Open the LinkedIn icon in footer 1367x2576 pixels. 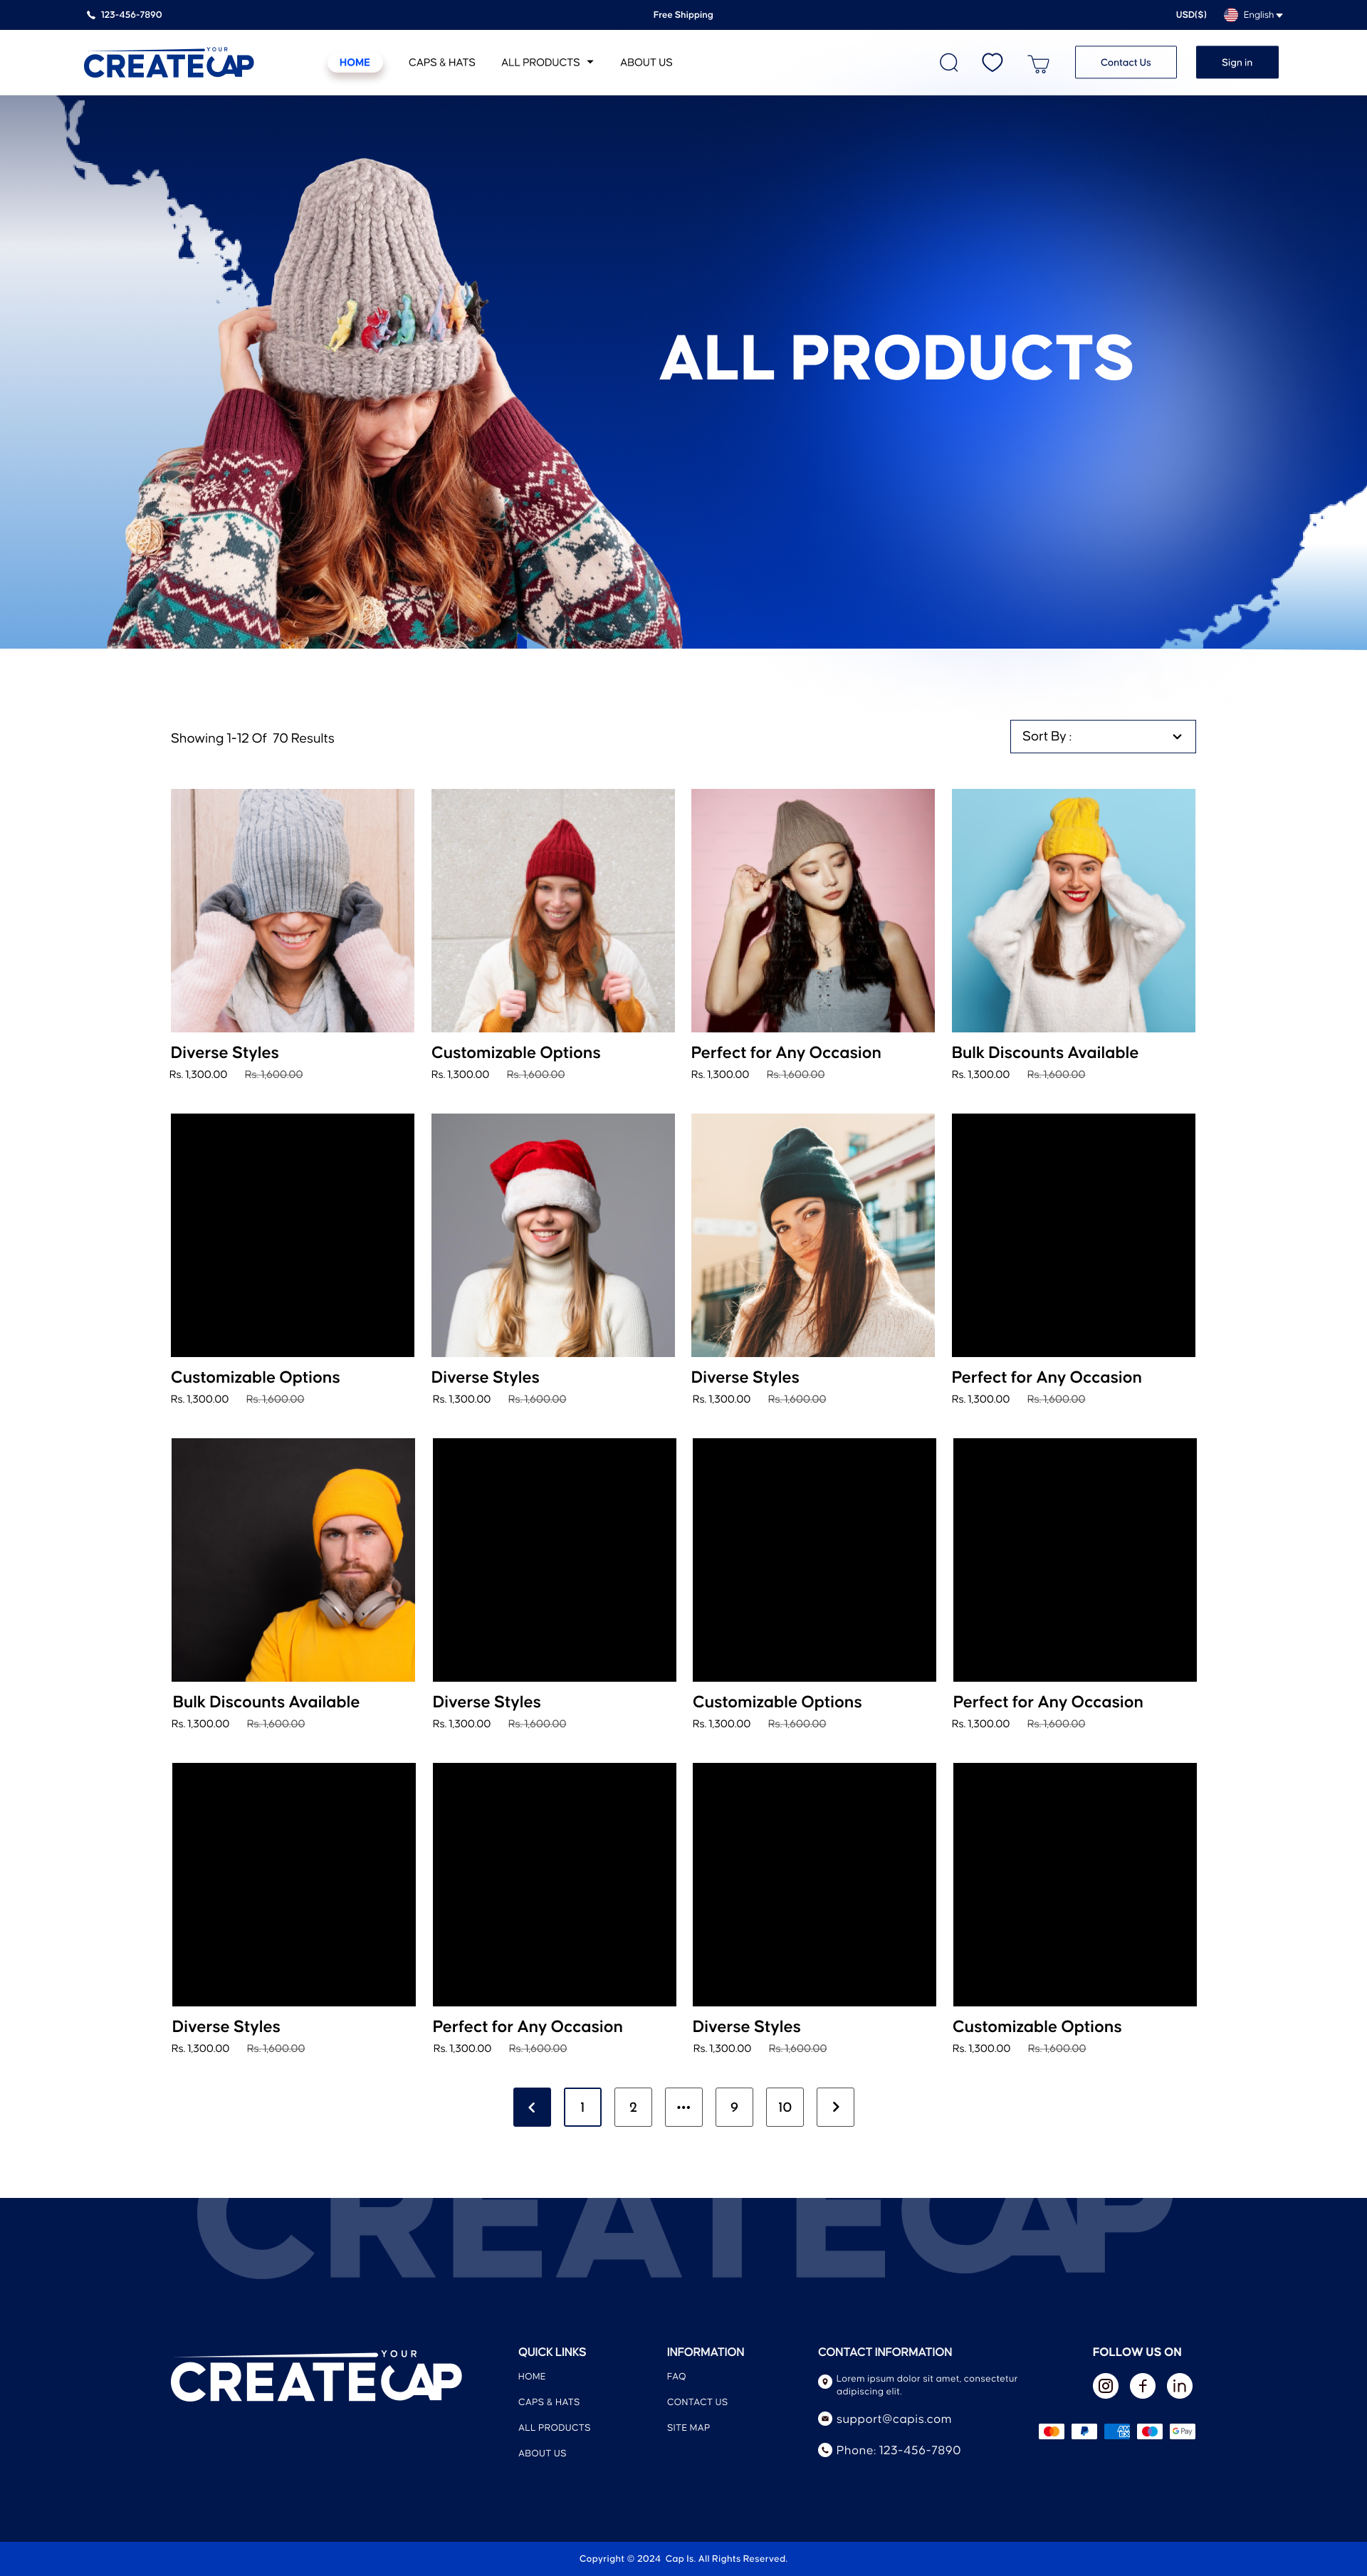coord(1179,2385)
